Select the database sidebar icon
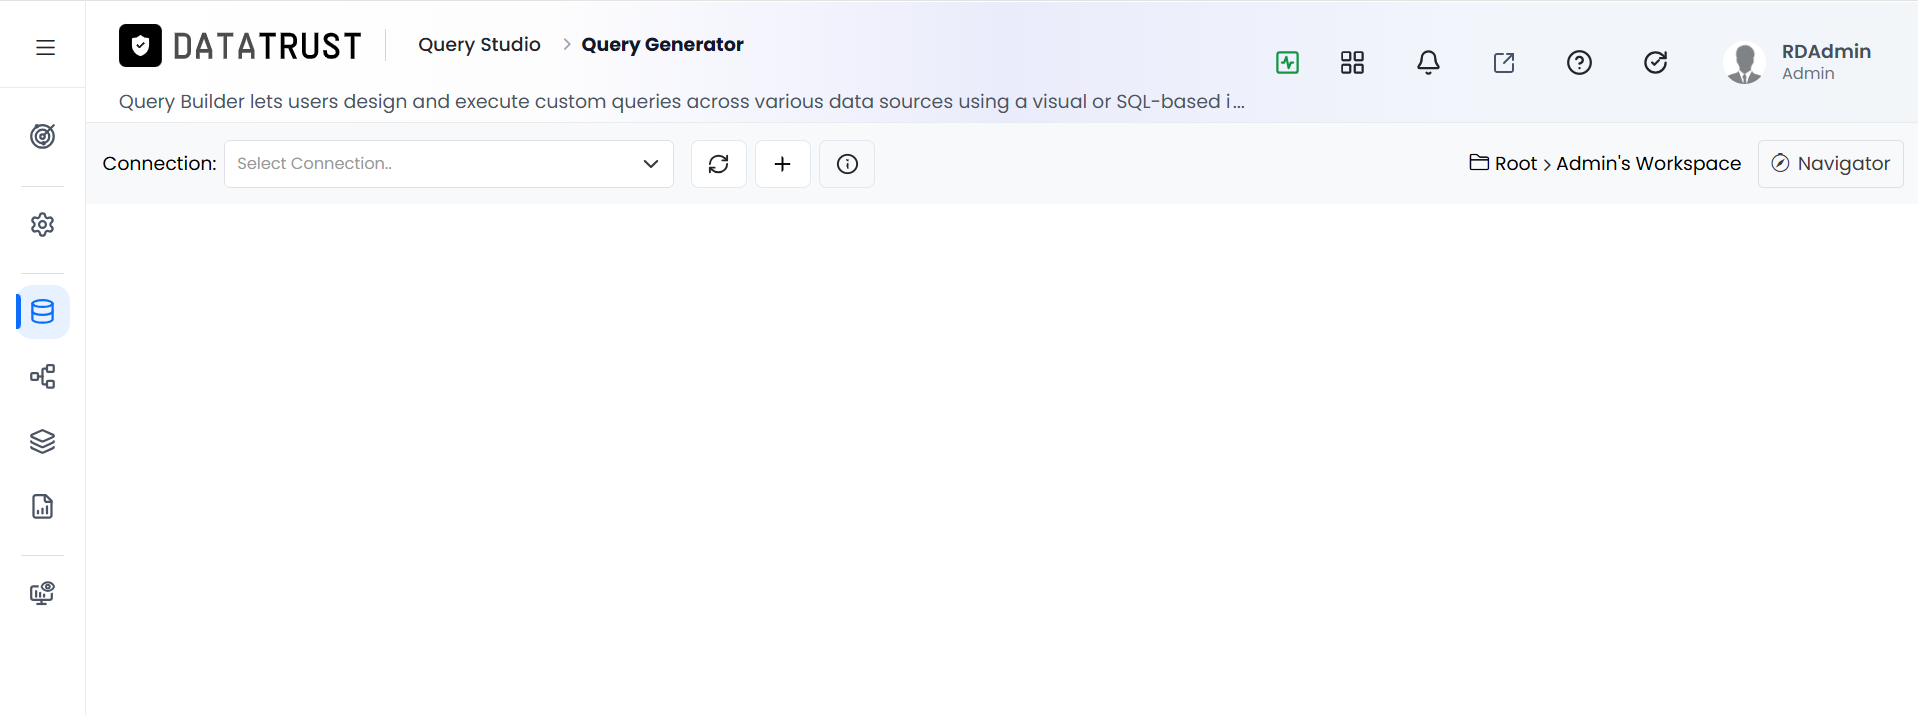This screenshot has height=715, width=1918. pos(42,312)
